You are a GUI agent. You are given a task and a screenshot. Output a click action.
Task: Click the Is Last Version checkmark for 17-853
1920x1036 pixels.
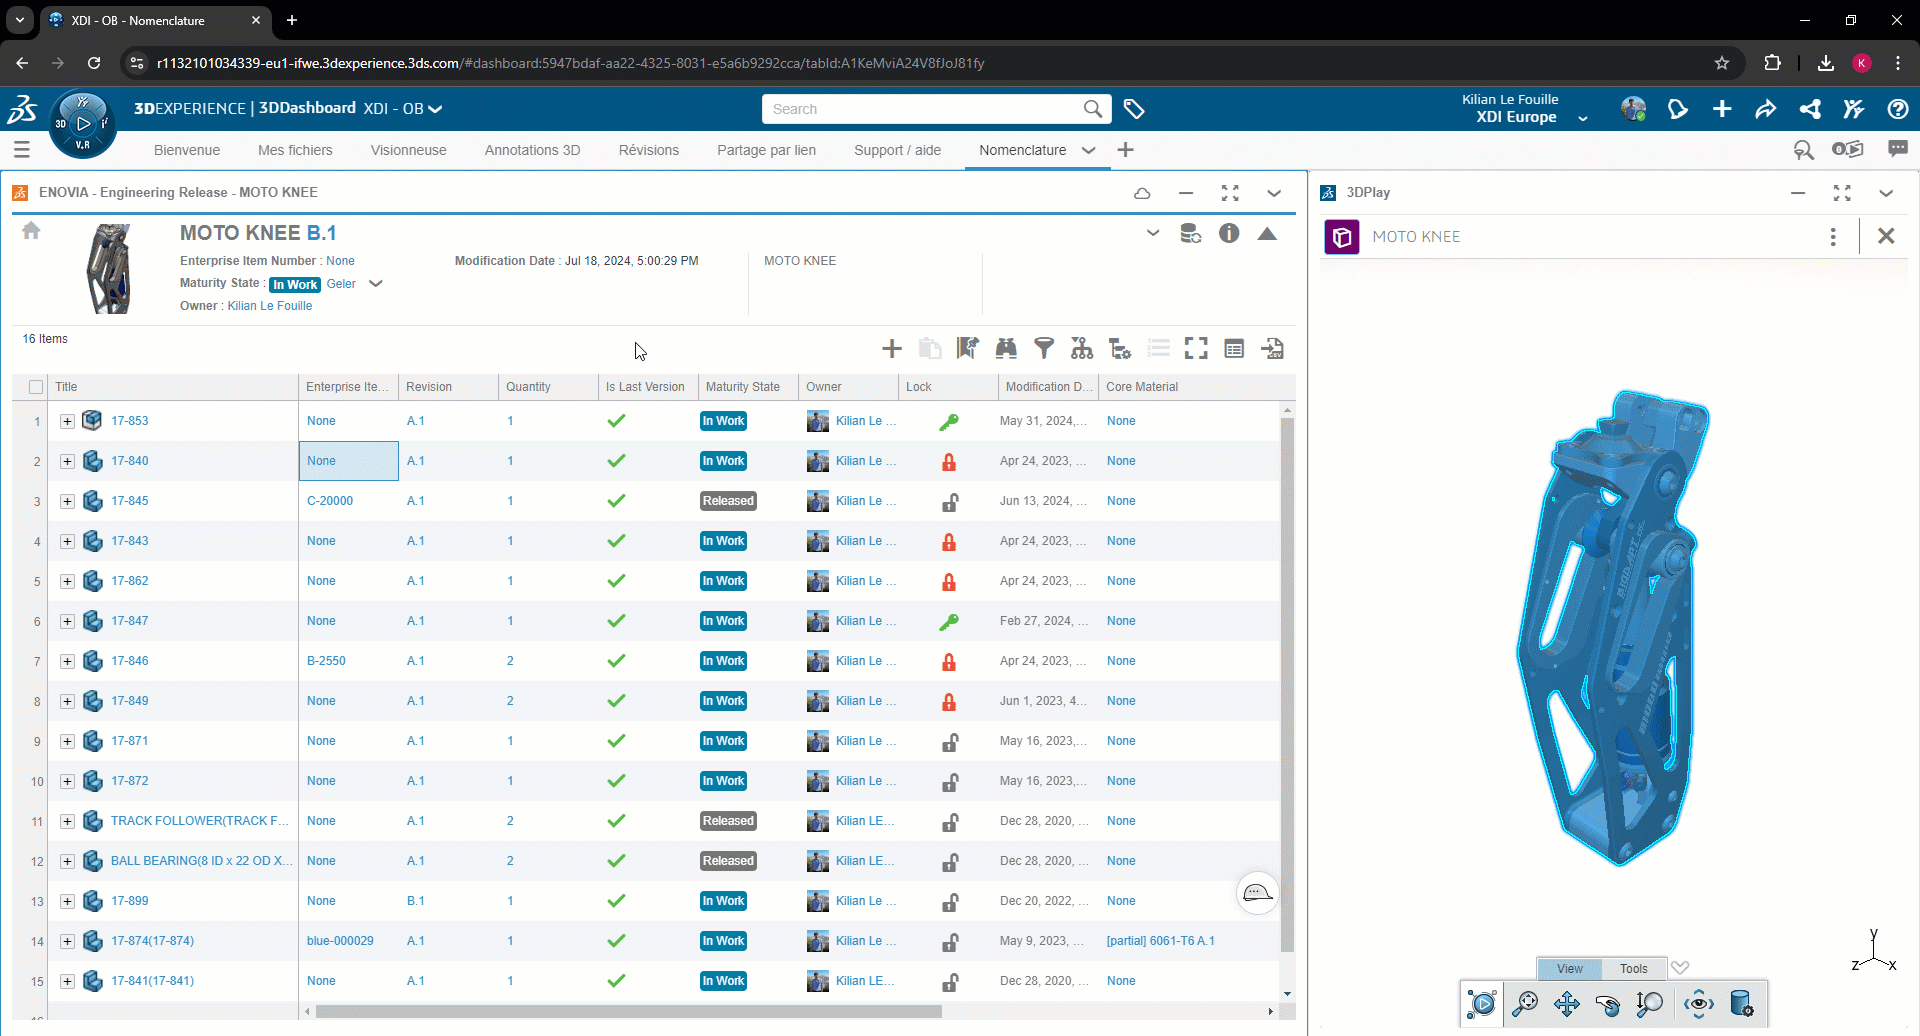(x=616, y=421)
